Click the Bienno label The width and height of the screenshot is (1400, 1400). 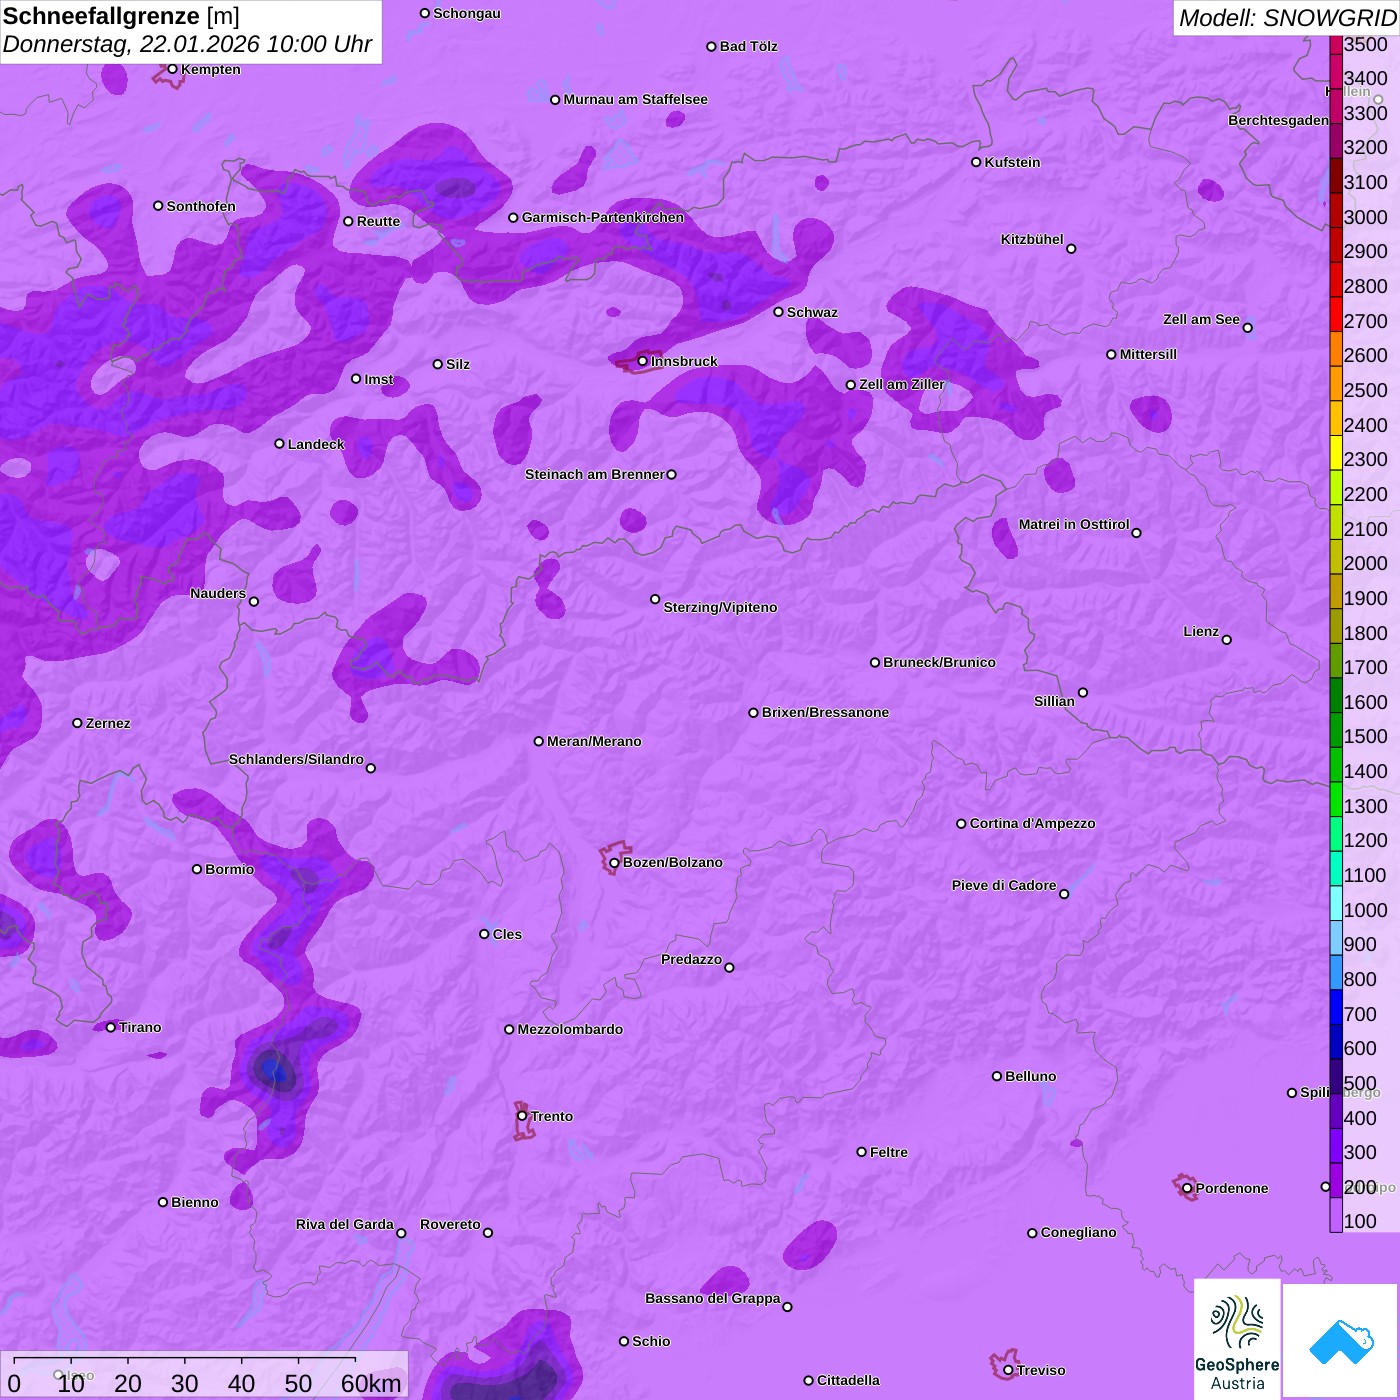[x=195, y=1202]
